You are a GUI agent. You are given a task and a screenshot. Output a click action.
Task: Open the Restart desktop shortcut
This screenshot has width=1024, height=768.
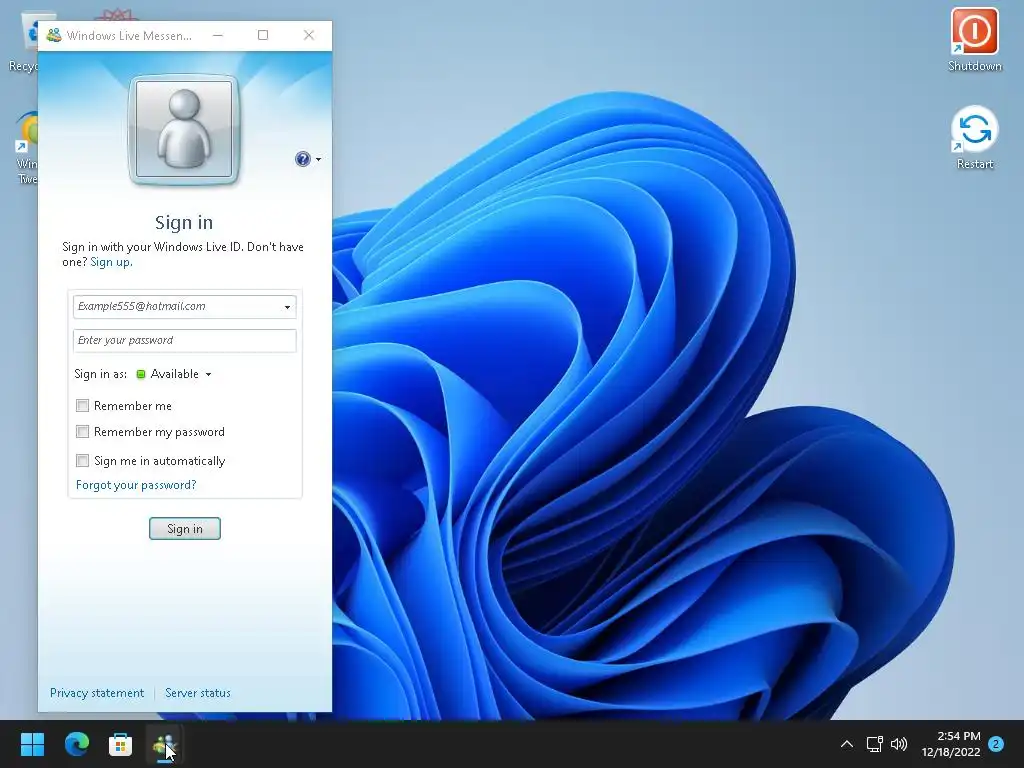click(x=974, y=138)
